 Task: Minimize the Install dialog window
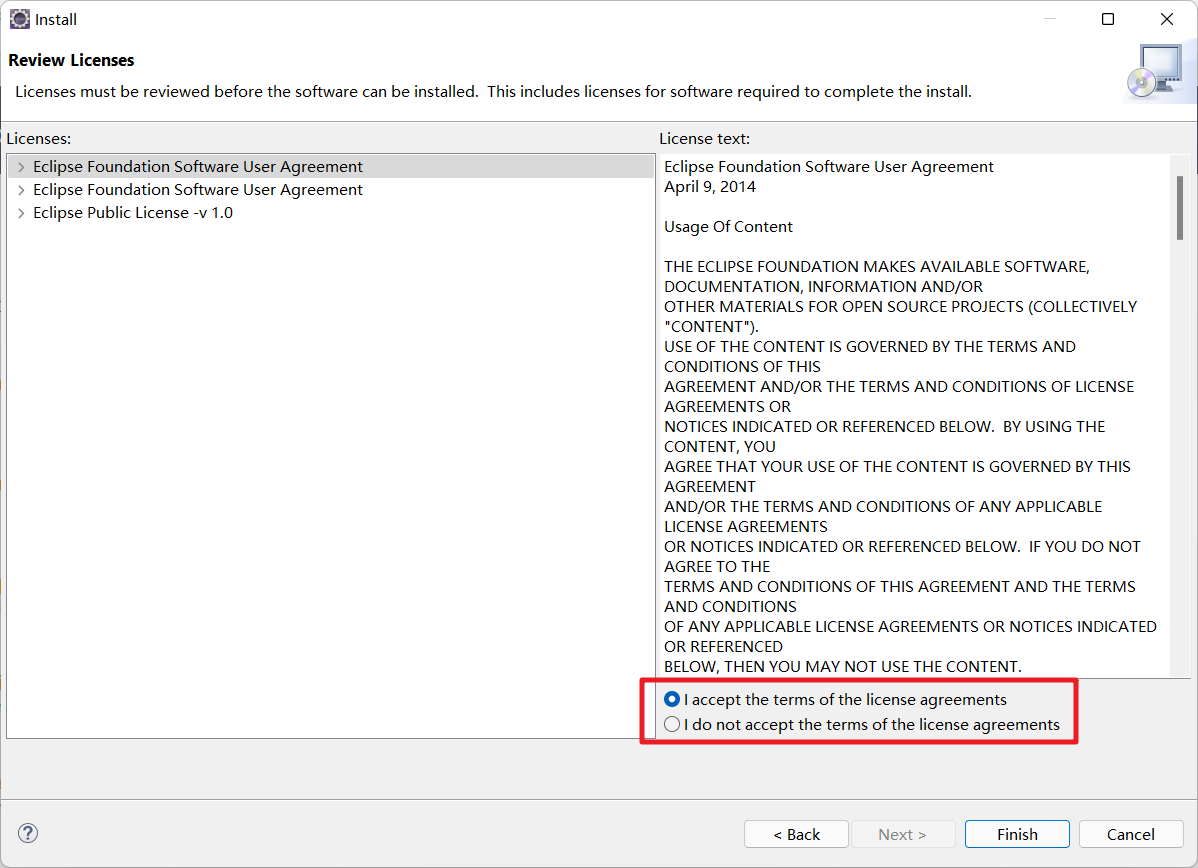(1050, 19)
